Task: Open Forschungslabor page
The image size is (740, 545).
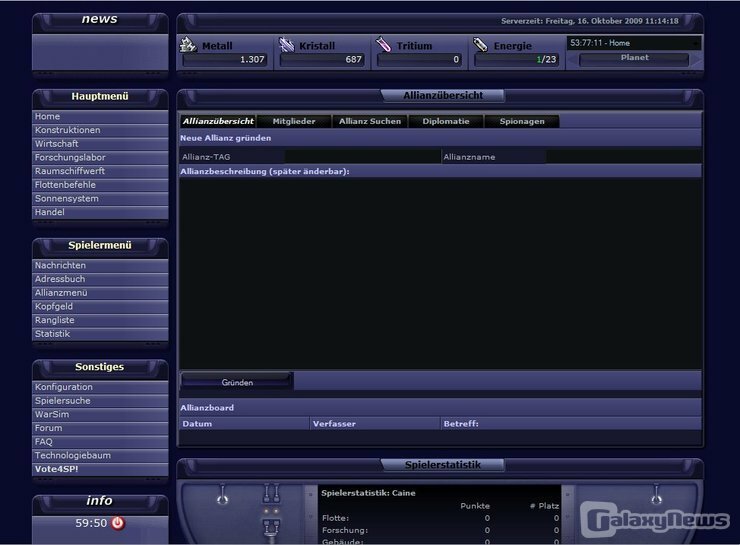Action: 100,158
